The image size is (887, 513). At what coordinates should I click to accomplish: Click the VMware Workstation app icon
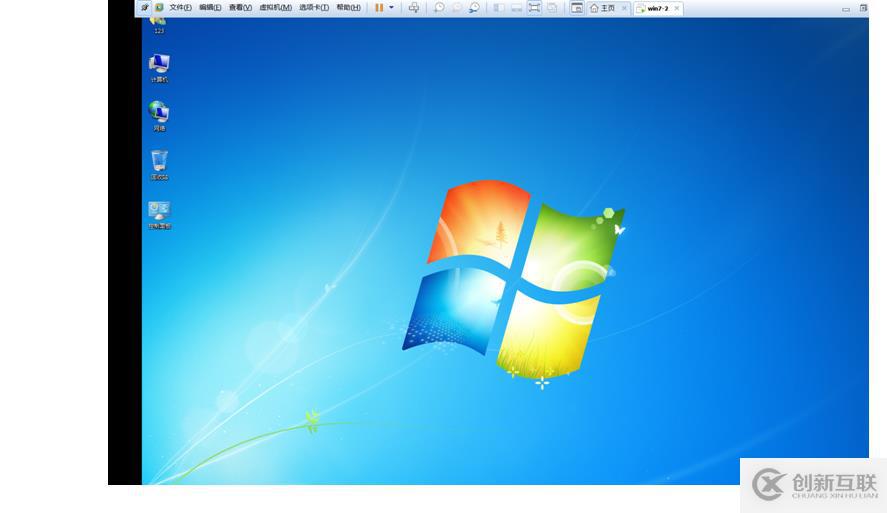[160, 8]
